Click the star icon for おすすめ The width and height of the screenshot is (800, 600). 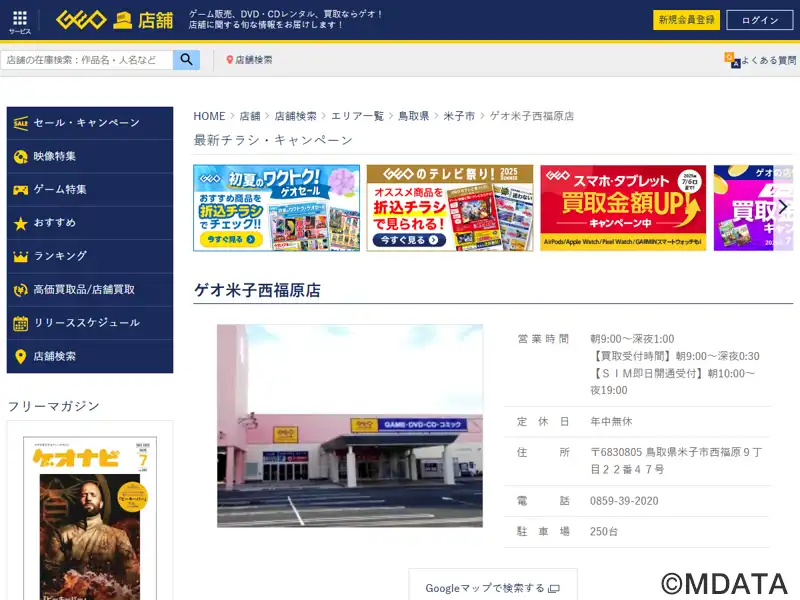(x=20, y=223)
